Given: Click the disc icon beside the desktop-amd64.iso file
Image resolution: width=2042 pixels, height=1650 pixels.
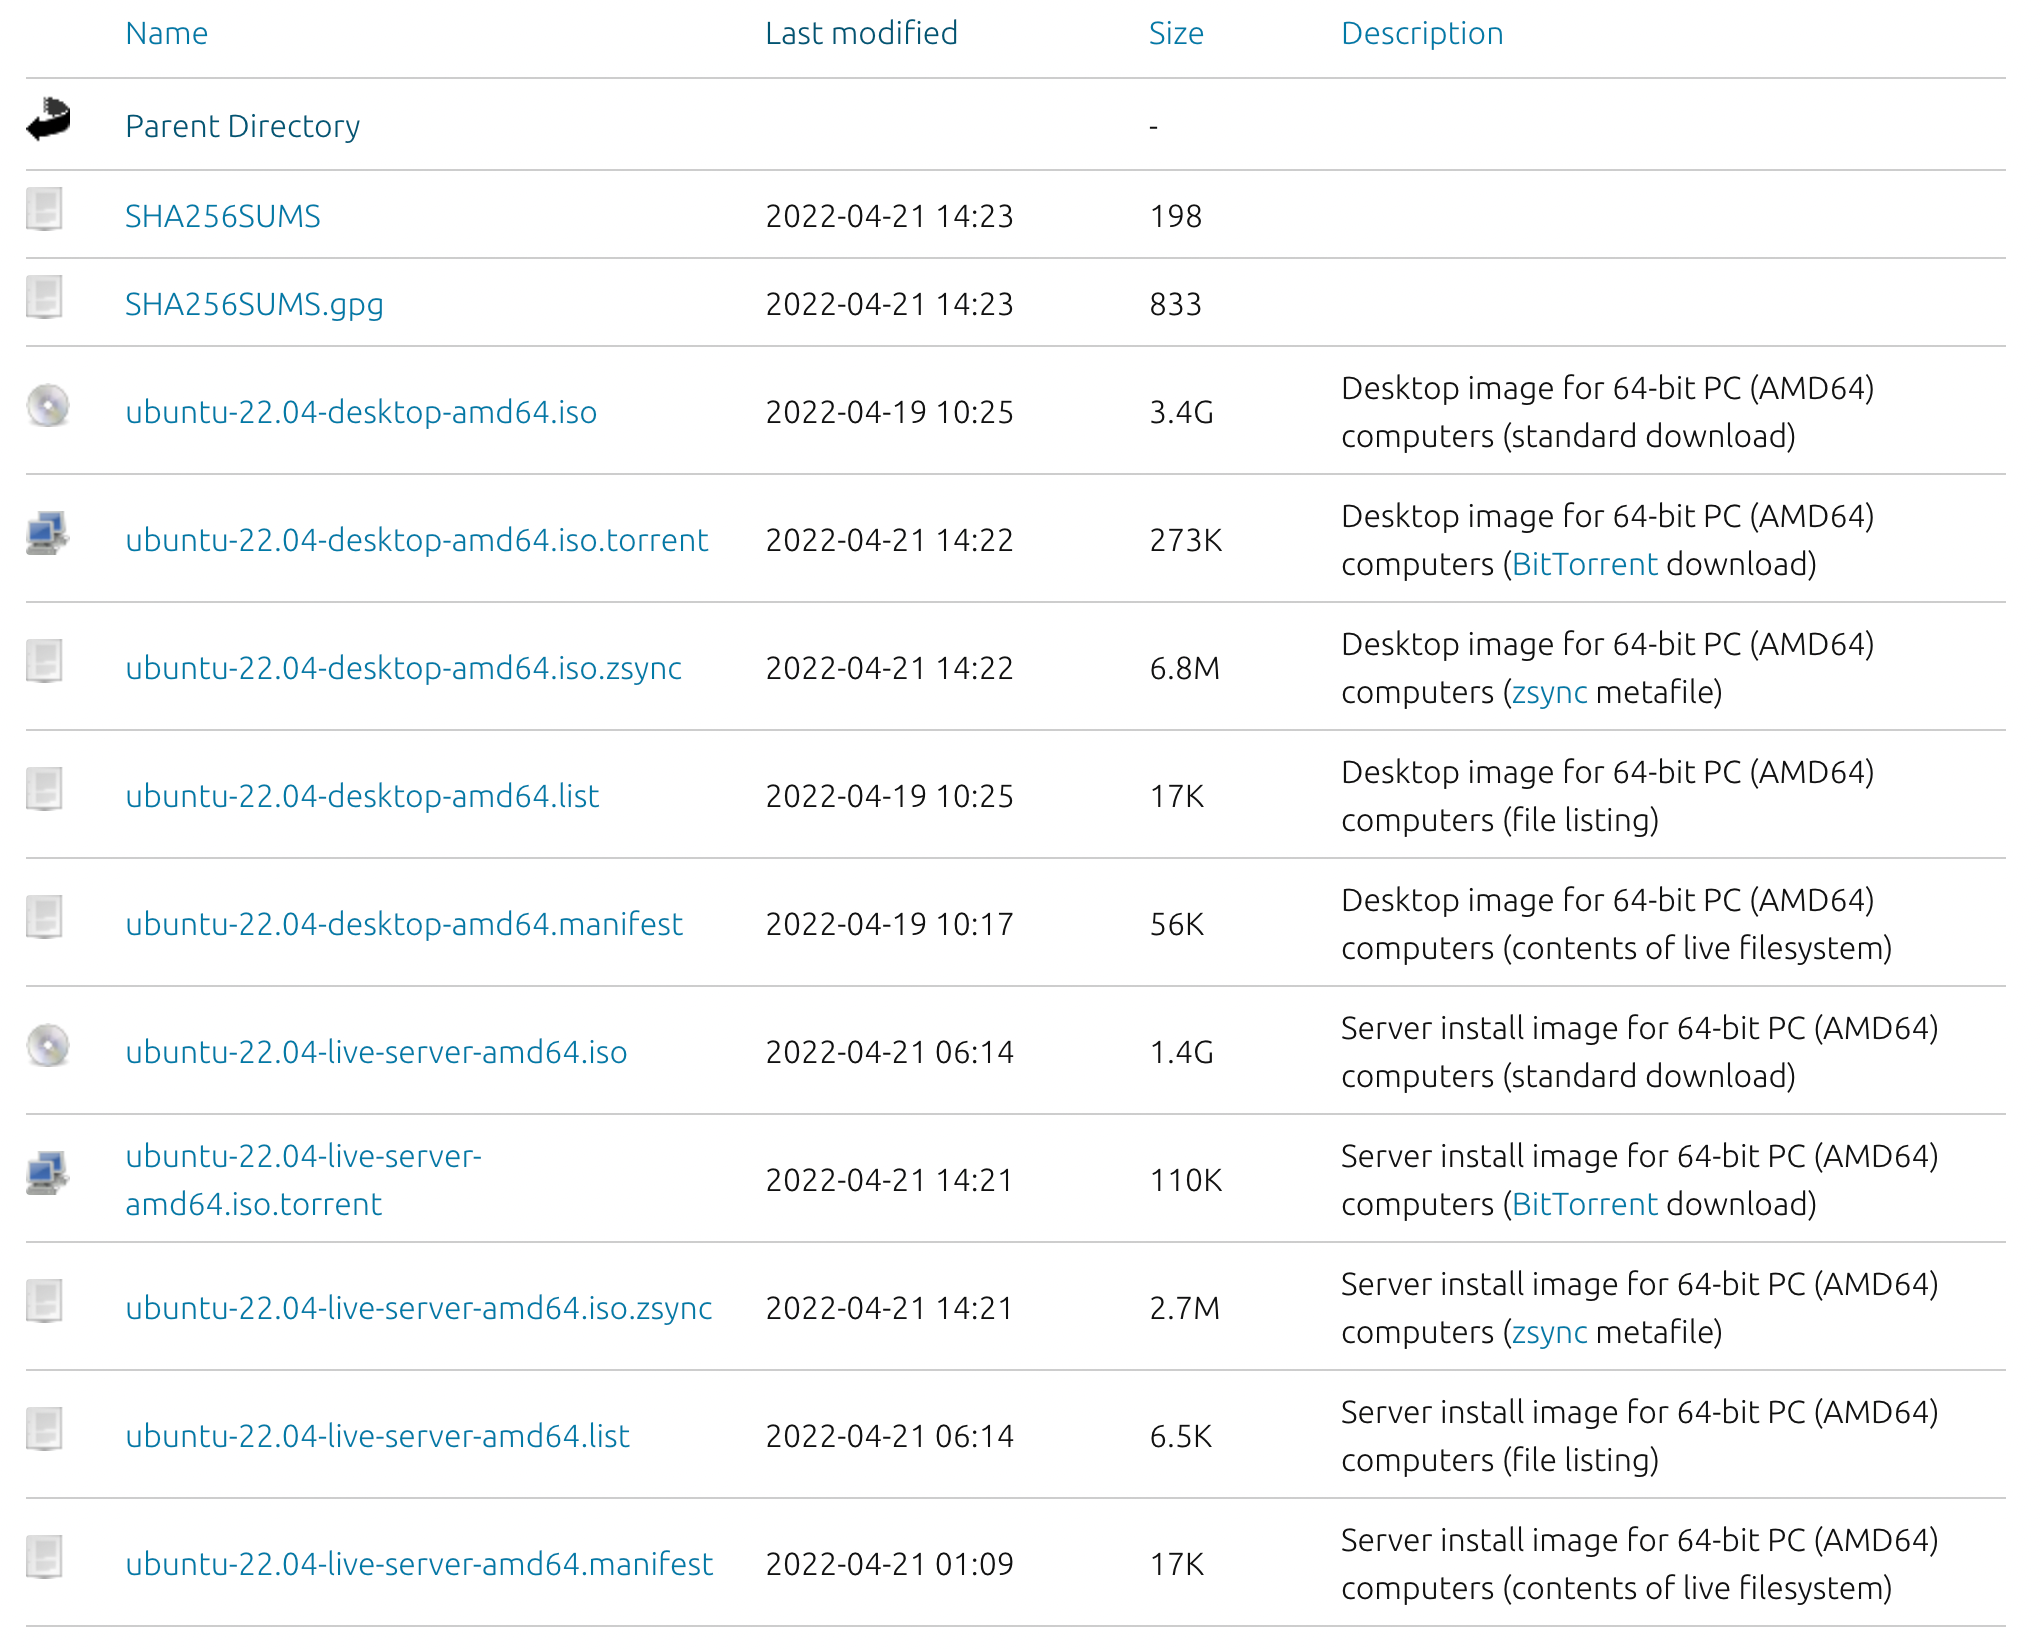Looking at the screenshot, I should click(x=47, y=406).
